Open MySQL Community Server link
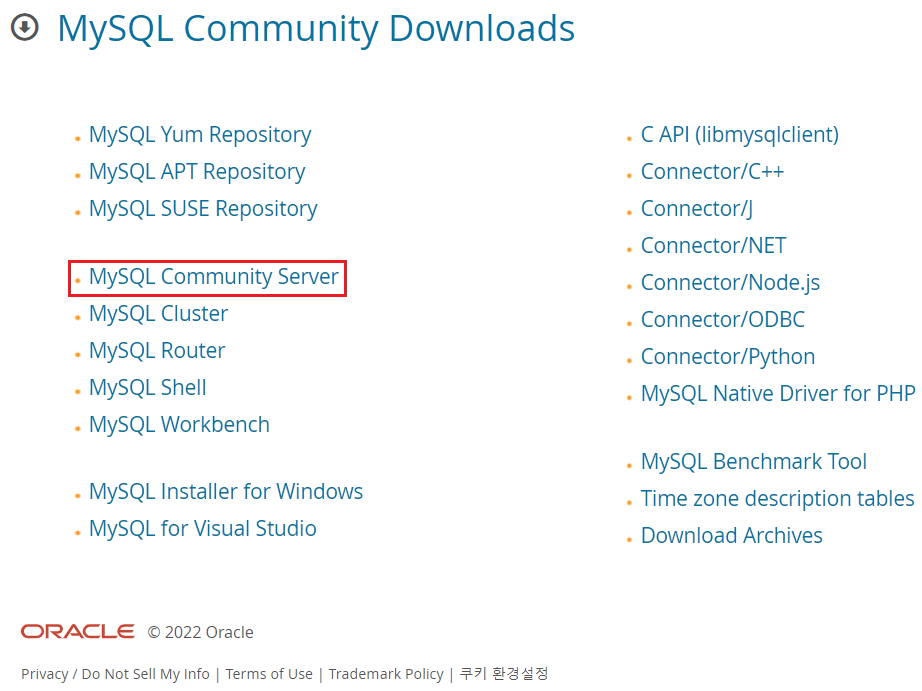 213,277
